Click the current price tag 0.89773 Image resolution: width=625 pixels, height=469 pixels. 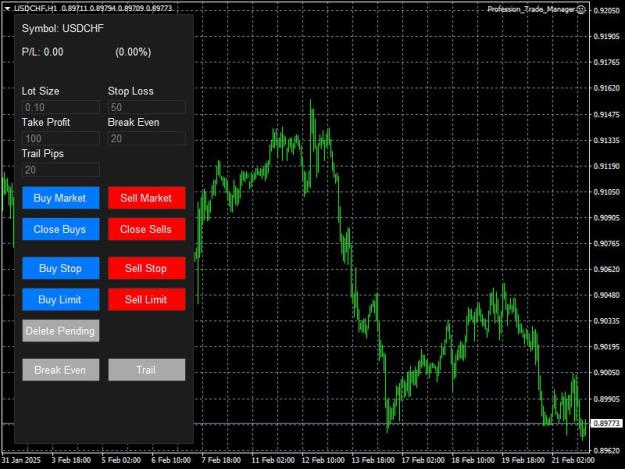606,423
